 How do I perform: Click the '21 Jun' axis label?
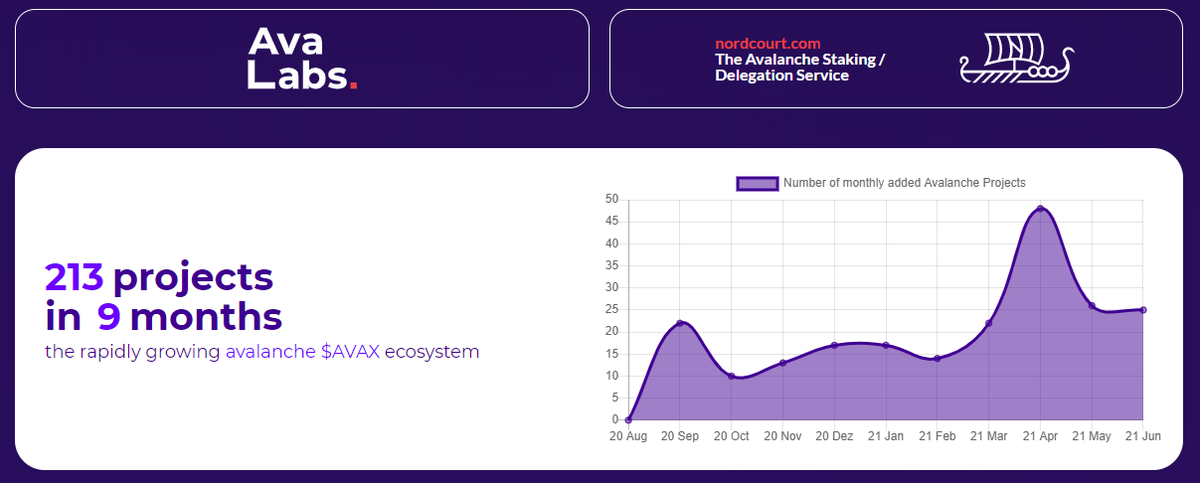click(x=1142, y=437)
